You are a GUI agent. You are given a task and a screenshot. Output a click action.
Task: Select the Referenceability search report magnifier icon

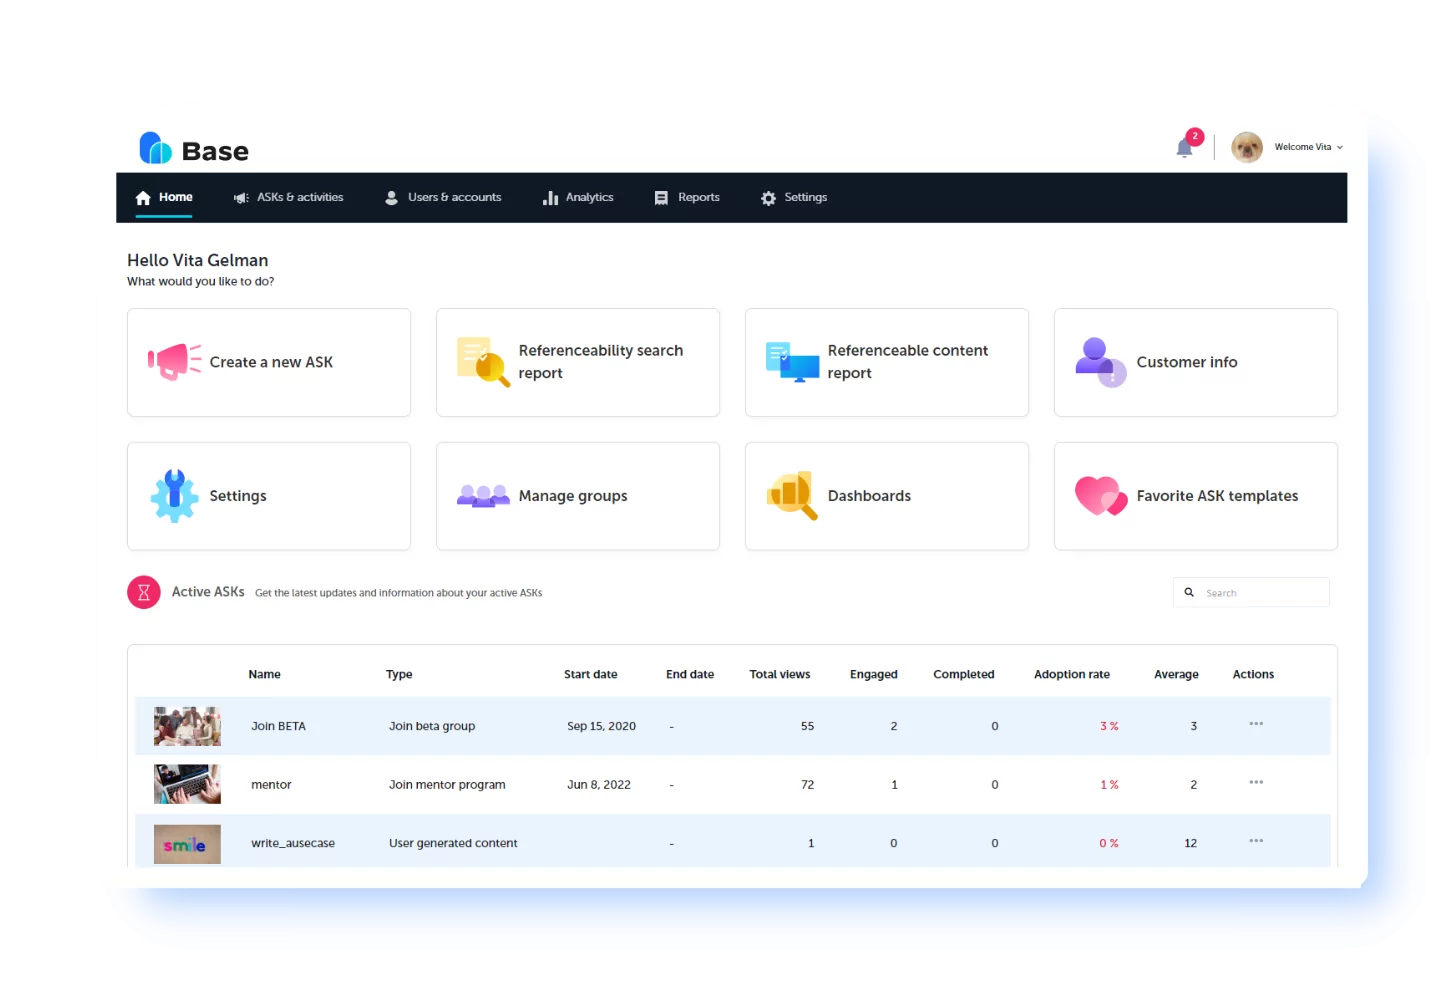pos(481,362)
